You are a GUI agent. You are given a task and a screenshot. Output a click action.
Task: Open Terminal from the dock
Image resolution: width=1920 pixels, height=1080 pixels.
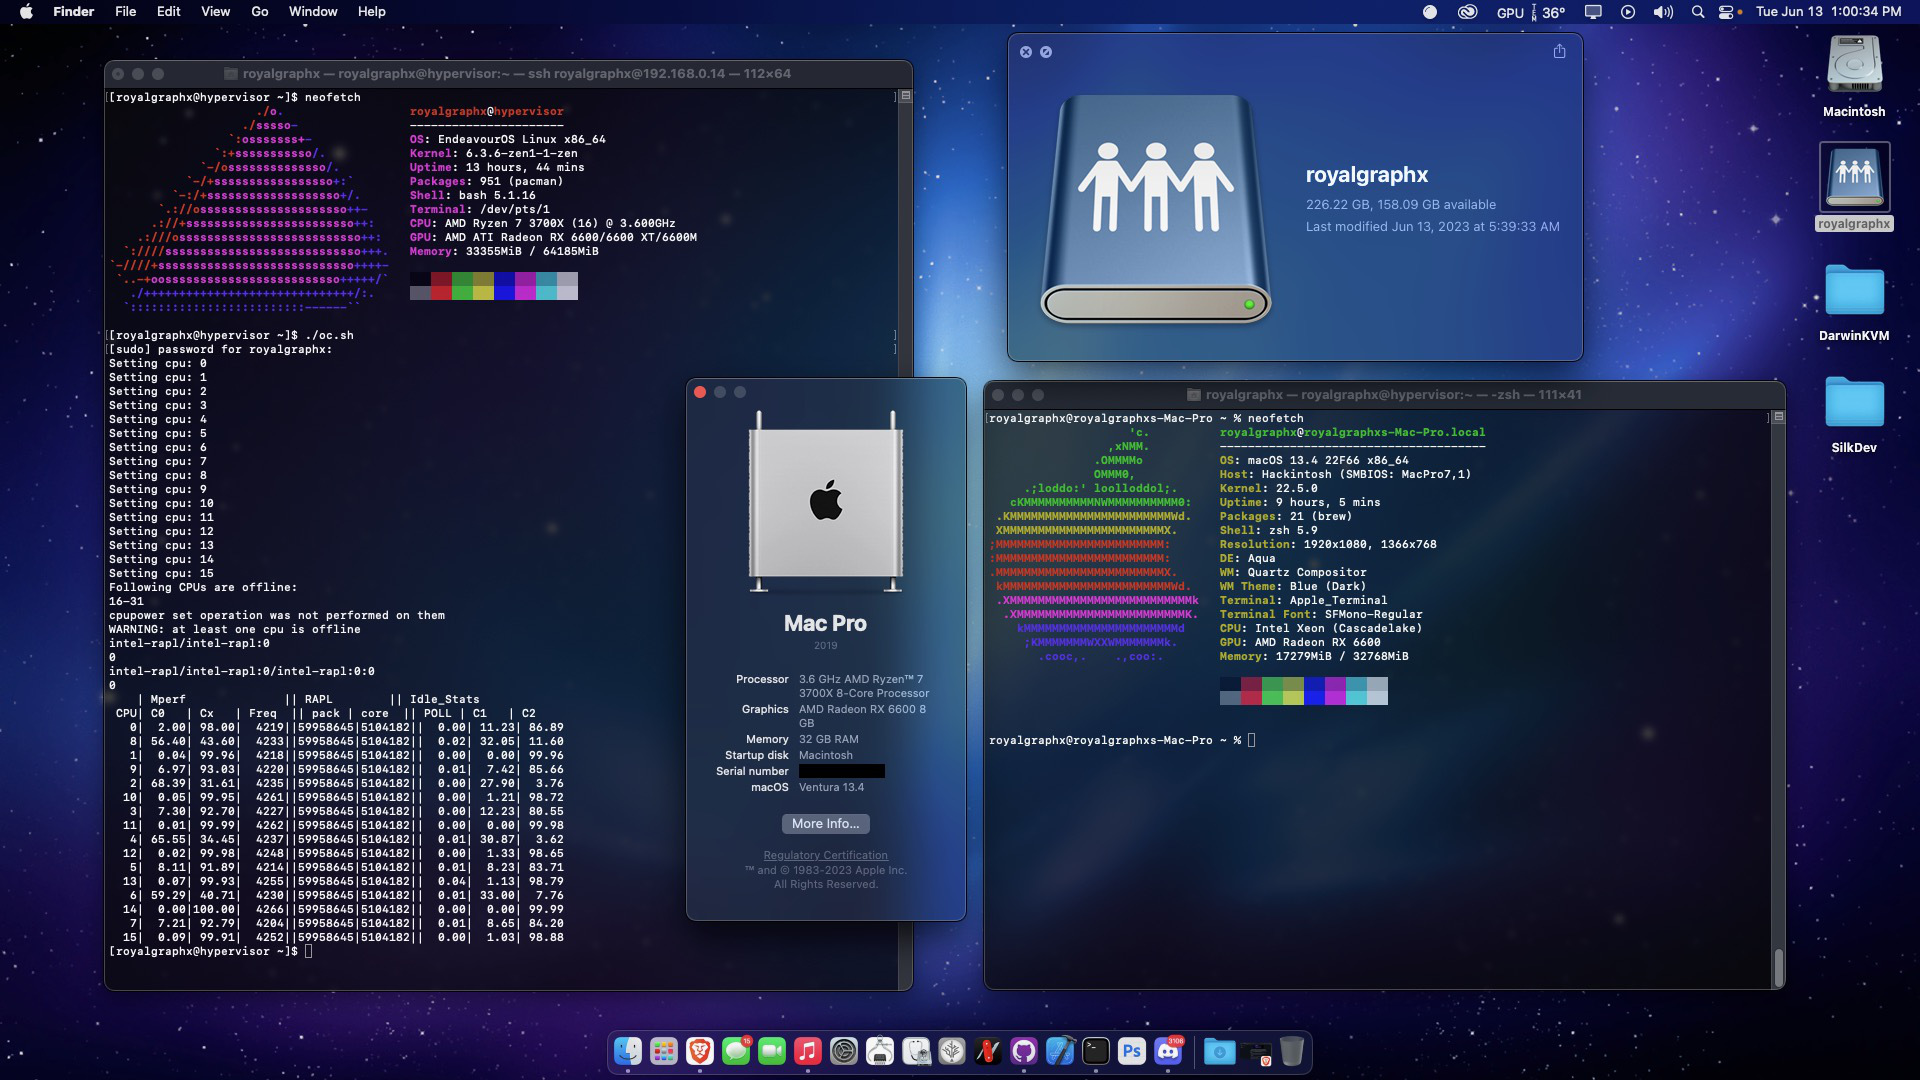coord(1096,1051)
